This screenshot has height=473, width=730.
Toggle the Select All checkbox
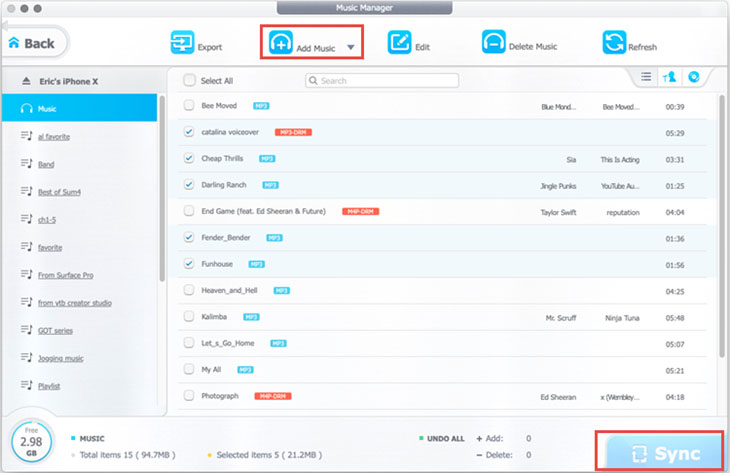click(x=189, y=80)
